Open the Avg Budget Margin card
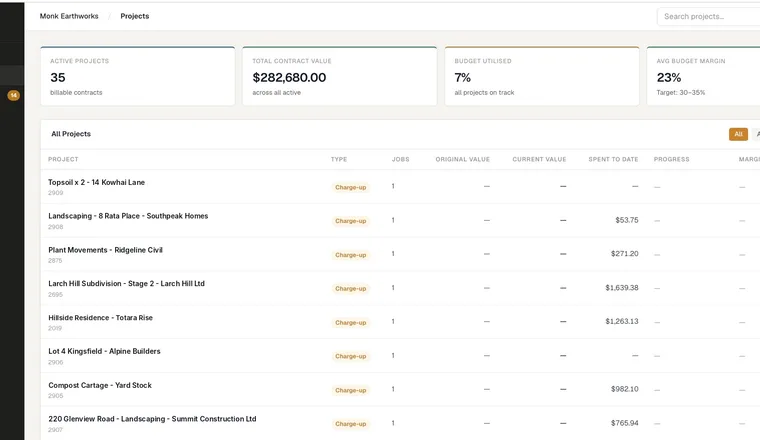760x440 pixels. [703, 76]
